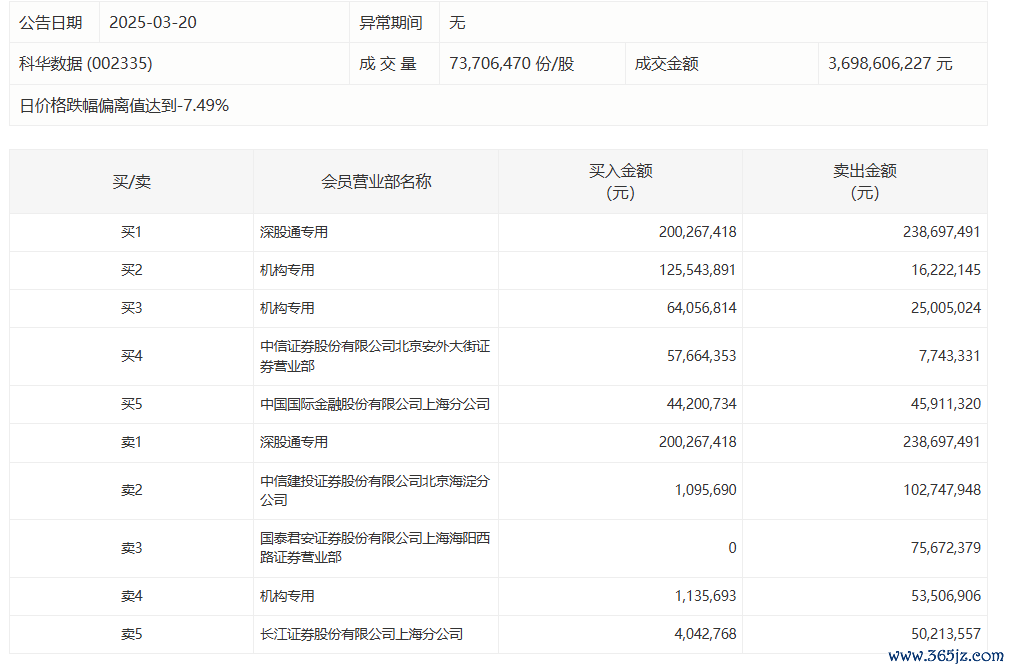
Task: Click the 卖1 row label
Action: click(131, 442)
